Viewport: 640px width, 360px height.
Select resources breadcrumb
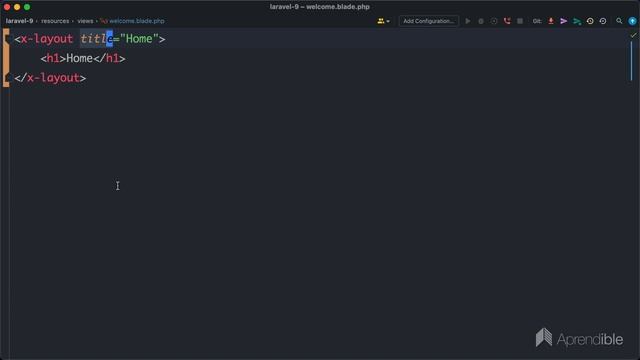coord(55,21)
